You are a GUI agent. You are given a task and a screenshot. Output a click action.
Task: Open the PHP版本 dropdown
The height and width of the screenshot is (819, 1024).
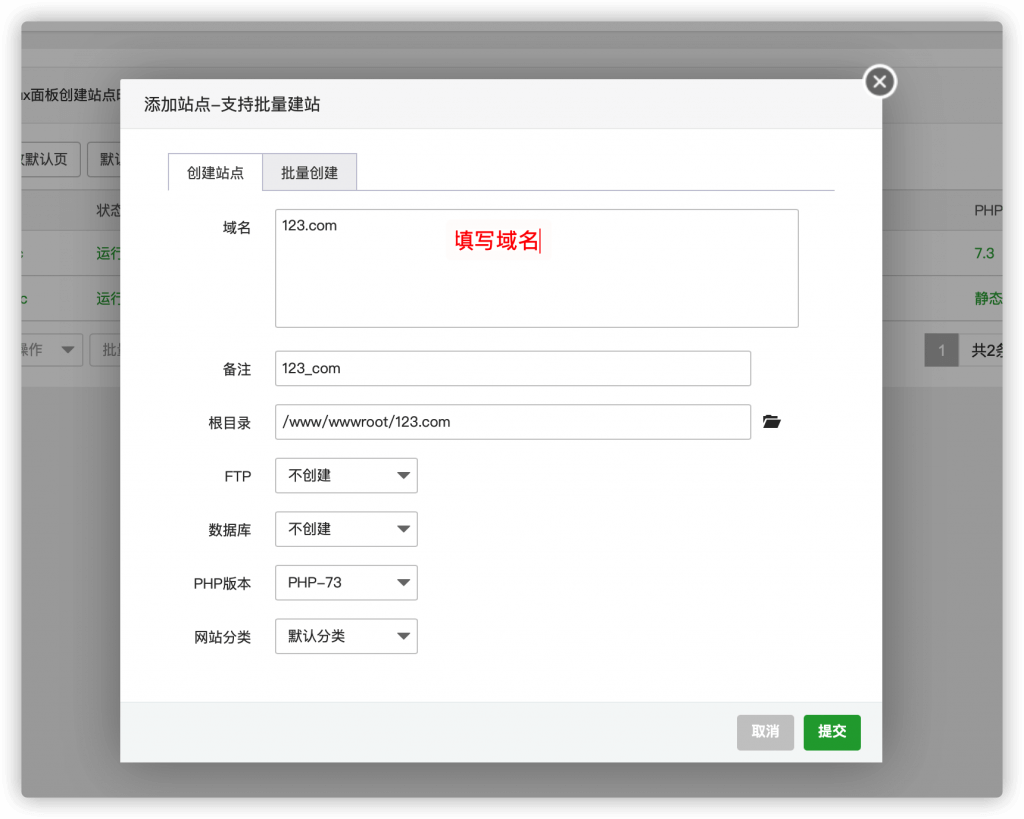coord(345,583)
